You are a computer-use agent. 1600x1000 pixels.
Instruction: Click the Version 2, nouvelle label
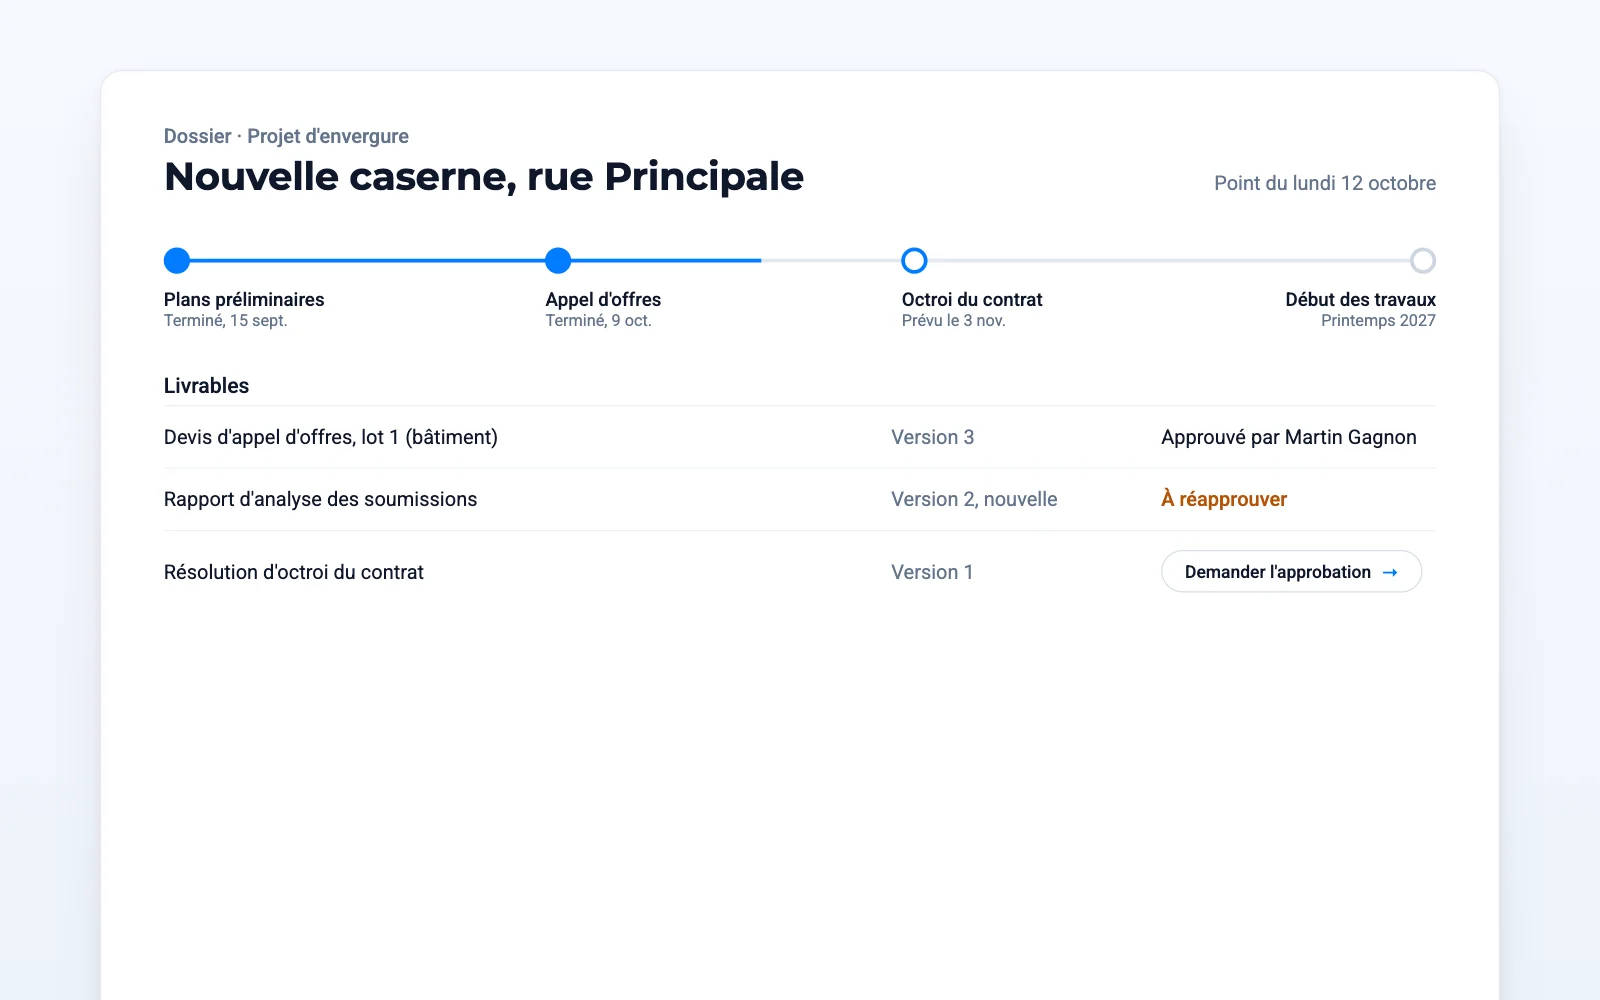tap(974, 499)
